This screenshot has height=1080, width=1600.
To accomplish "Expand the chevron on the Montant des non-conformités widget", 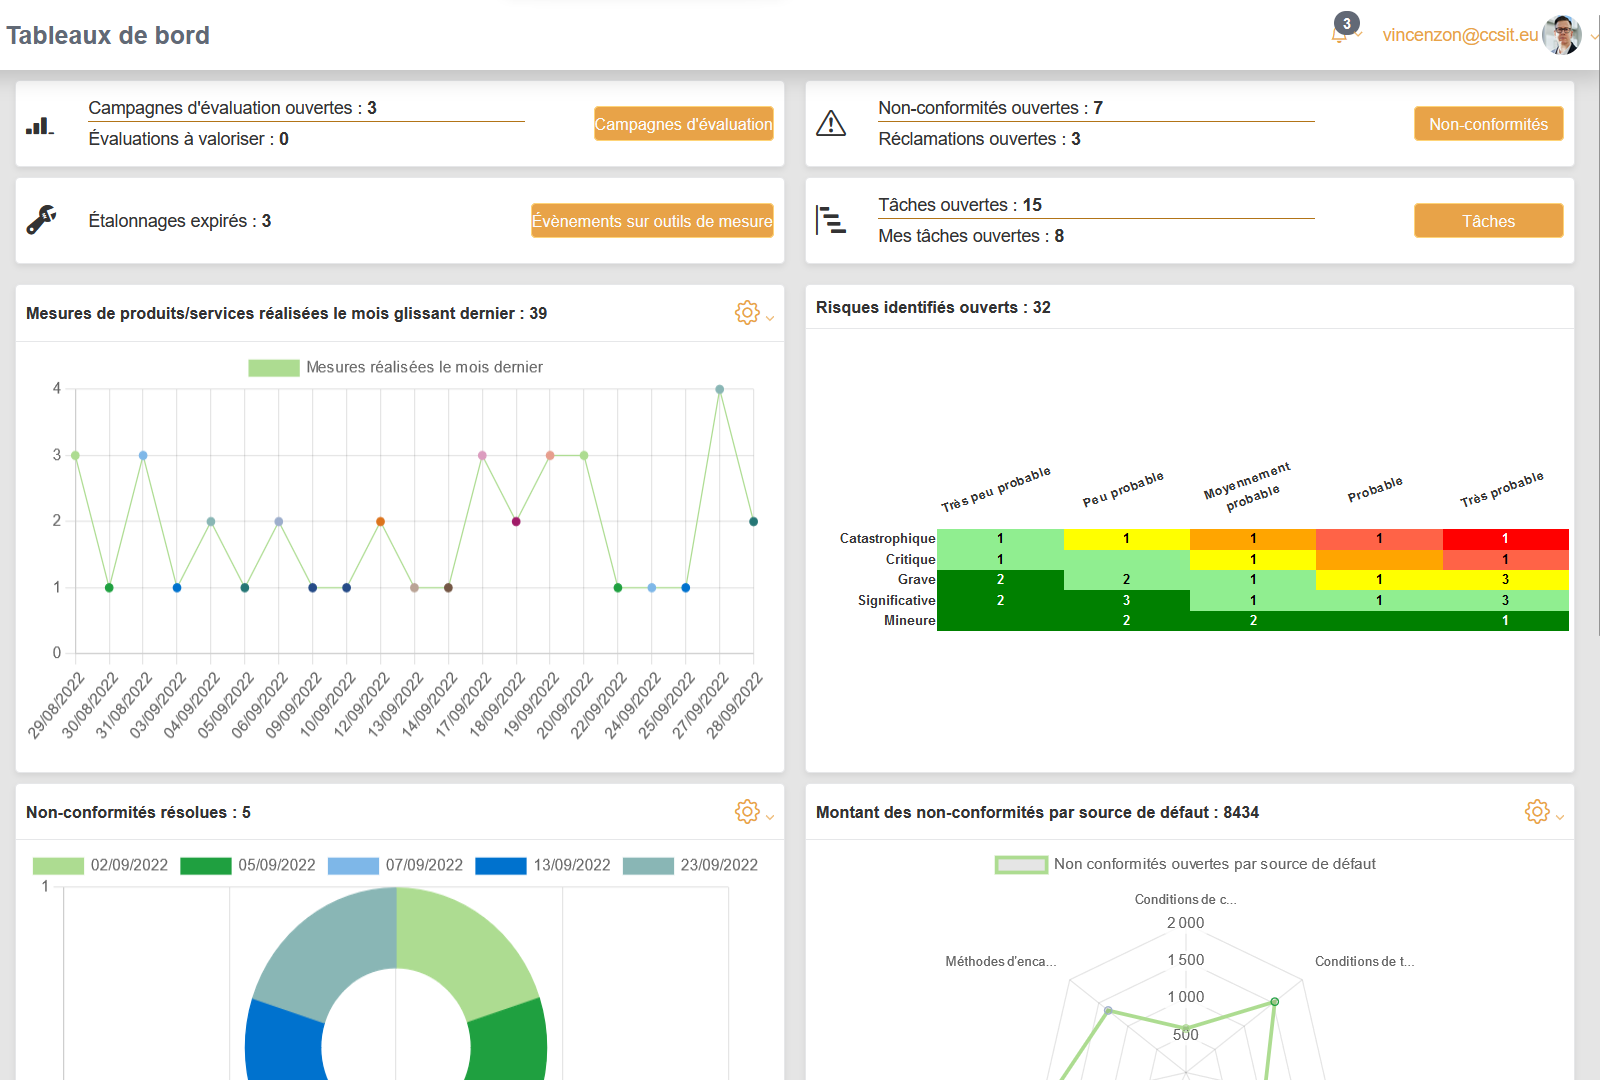I will [x=1559, y=816].
